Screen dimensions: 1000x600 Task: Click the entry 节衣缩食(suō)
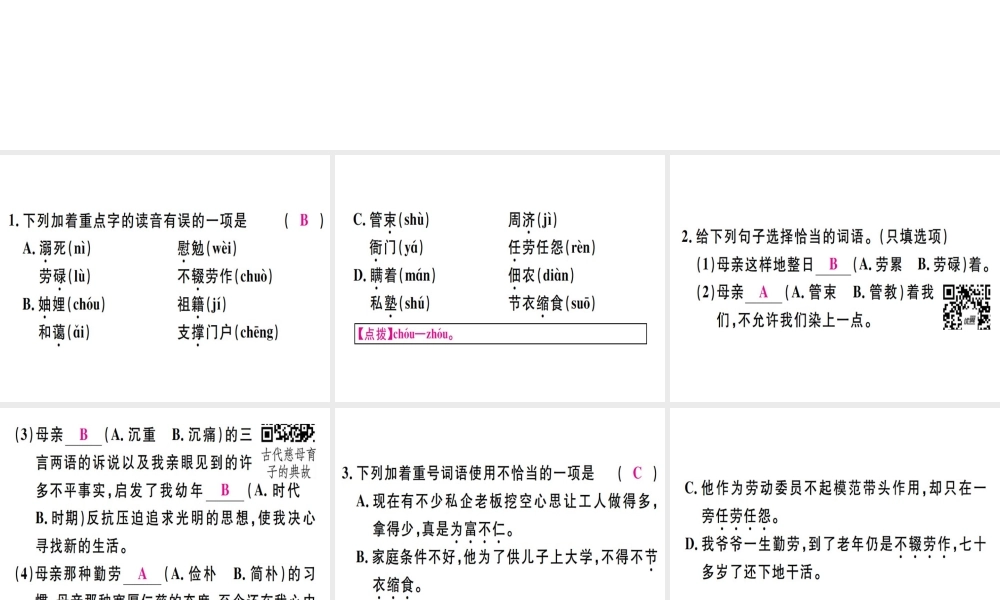[x=552, y=304]
